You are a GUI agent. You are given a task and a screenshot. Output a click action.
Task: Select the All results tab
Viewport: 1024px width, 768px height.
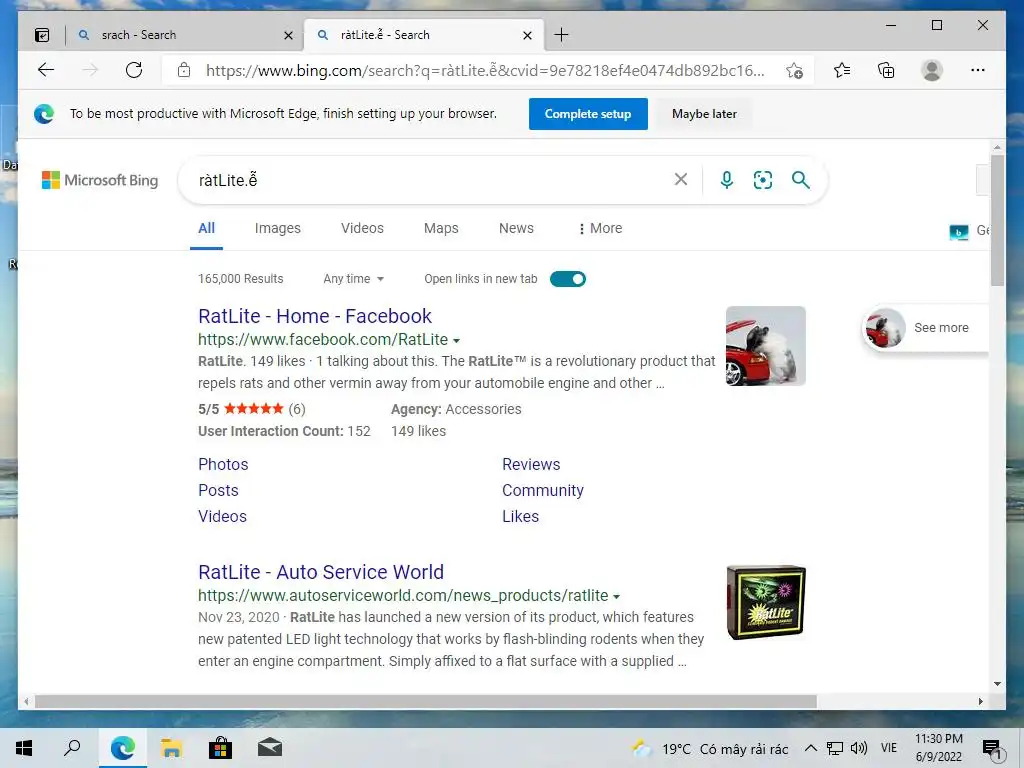tap(206, 229)
